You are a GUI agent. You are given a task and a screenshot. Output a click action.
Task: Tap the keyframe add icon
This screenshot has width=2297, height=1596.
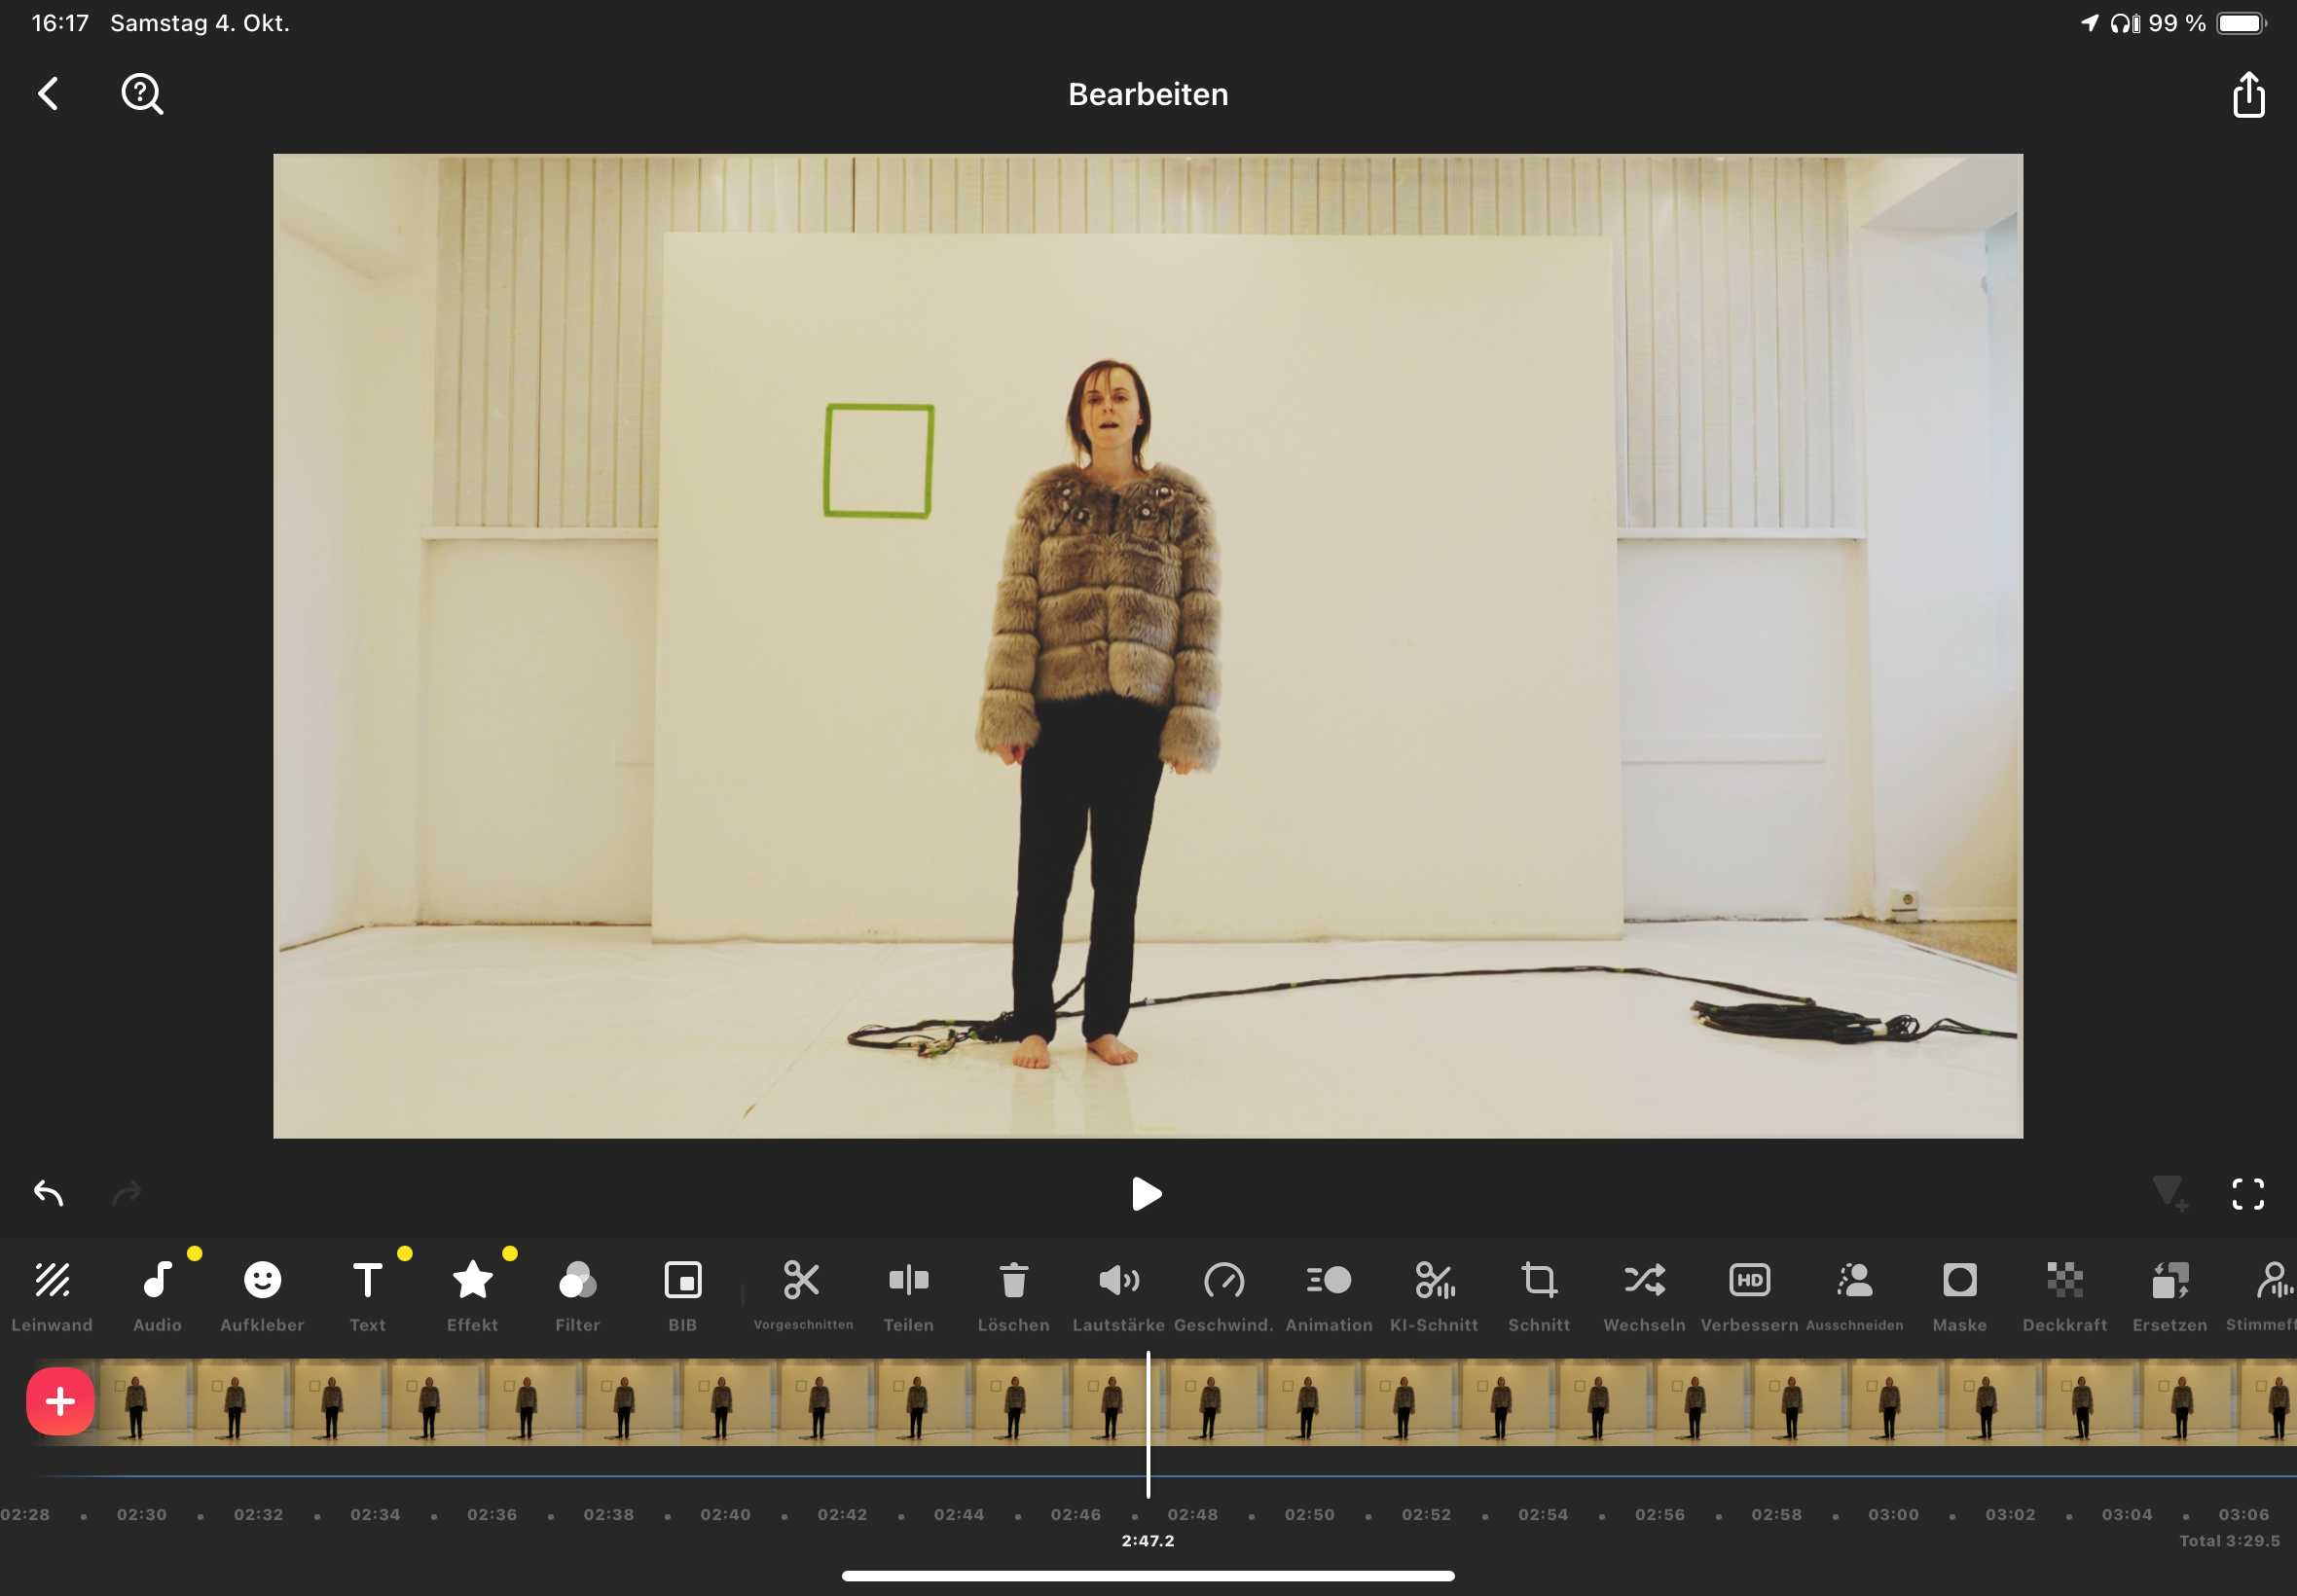[x=2170, y=1193]
